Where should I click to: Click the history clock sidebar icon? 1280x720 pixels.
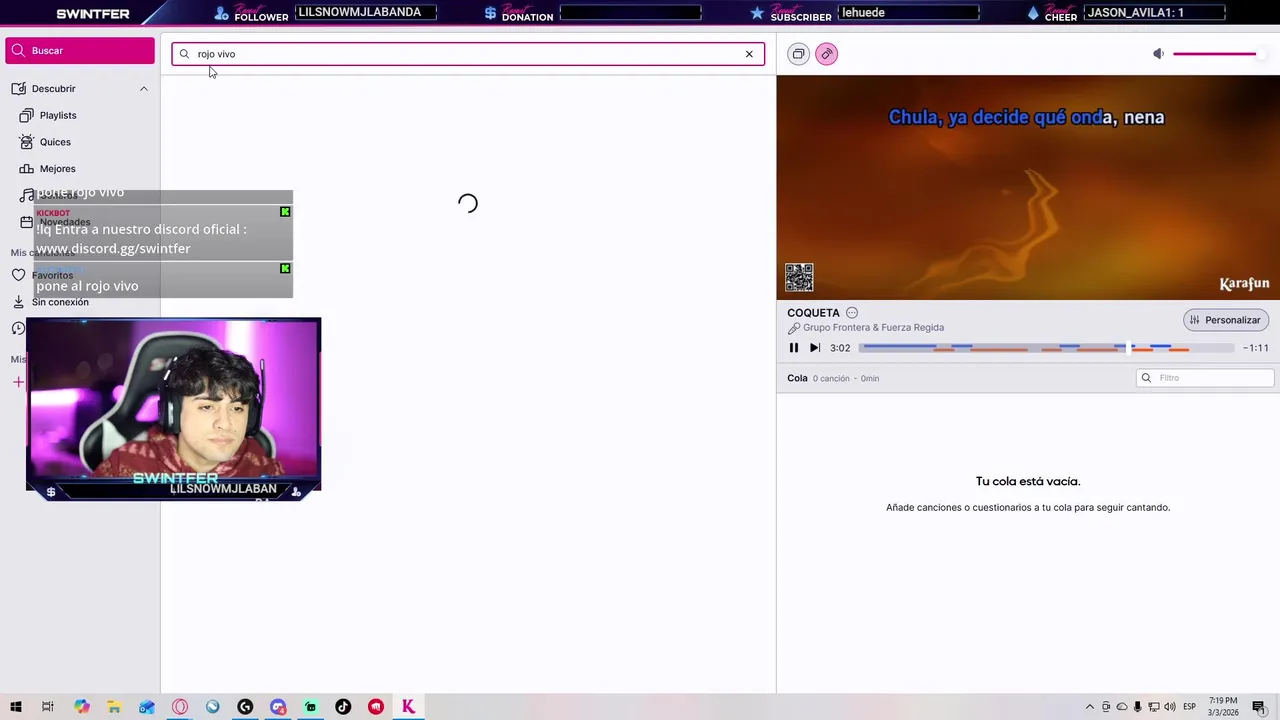tap(18, 329)
